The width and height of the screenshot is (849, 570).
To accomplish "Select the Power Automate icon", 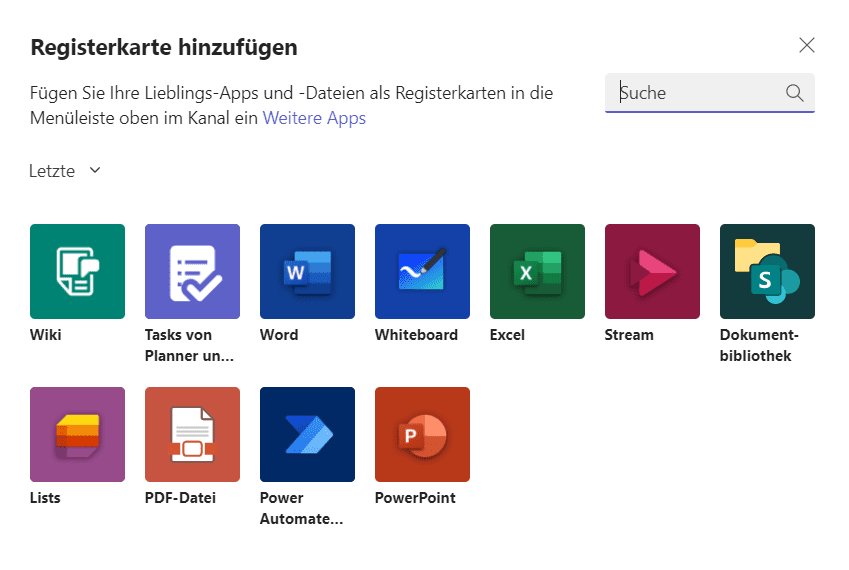I will tap(307, 434).
